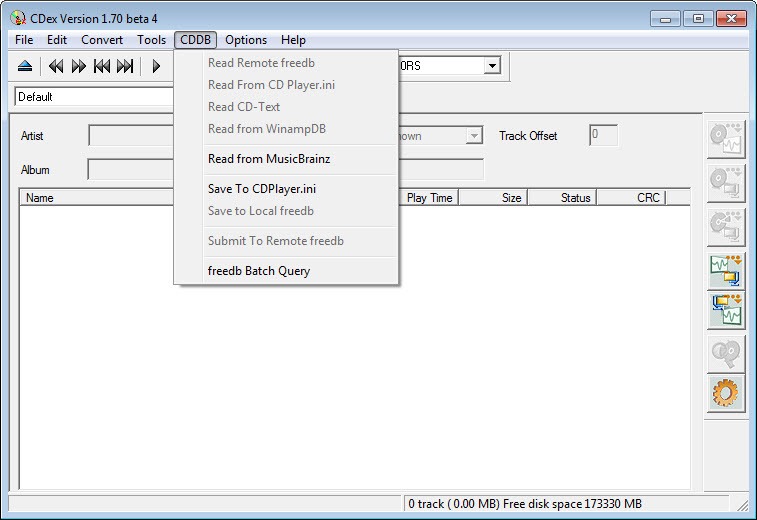Click the rewind playback button

(56, 66)
